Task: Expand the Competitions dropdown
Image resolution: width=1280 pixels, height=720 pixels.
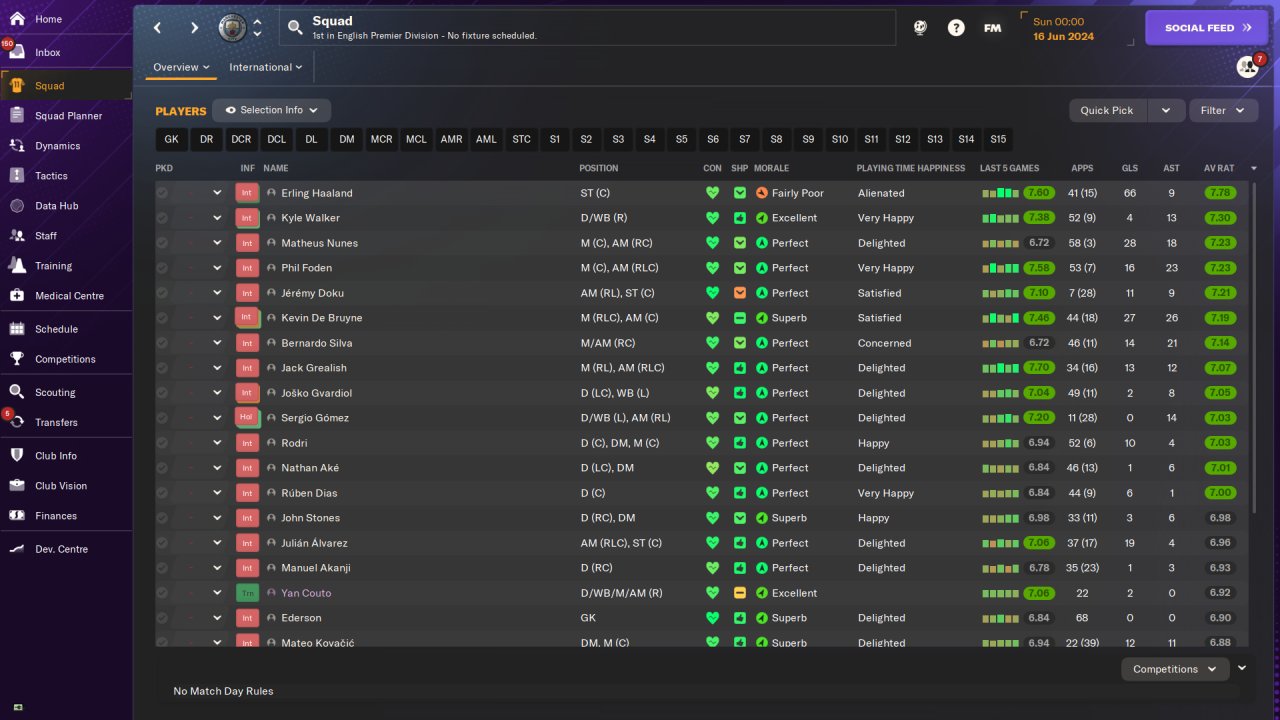Action: click(1175, 669)
